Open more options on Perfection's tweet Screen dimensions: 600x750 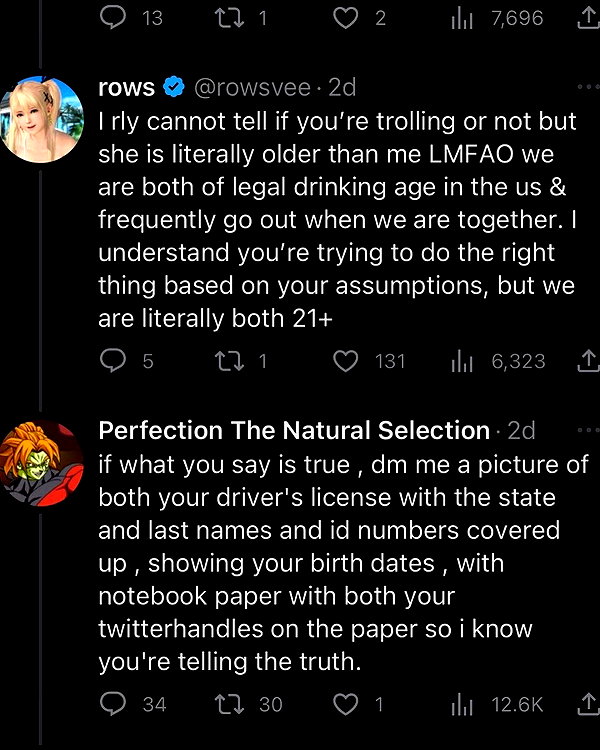click(588, 430)
